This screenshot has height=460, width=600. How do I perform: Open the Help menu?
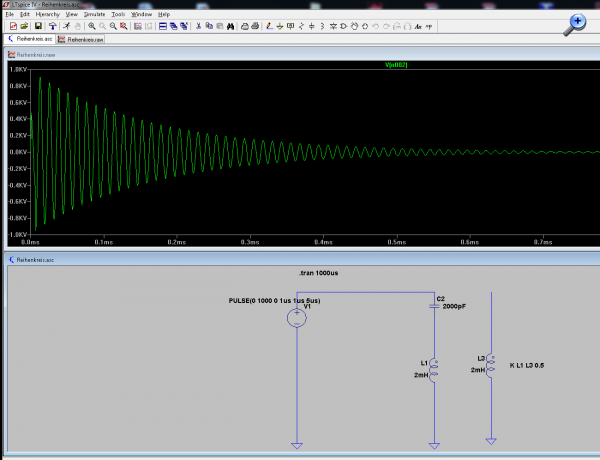click(x=164, y=14)
